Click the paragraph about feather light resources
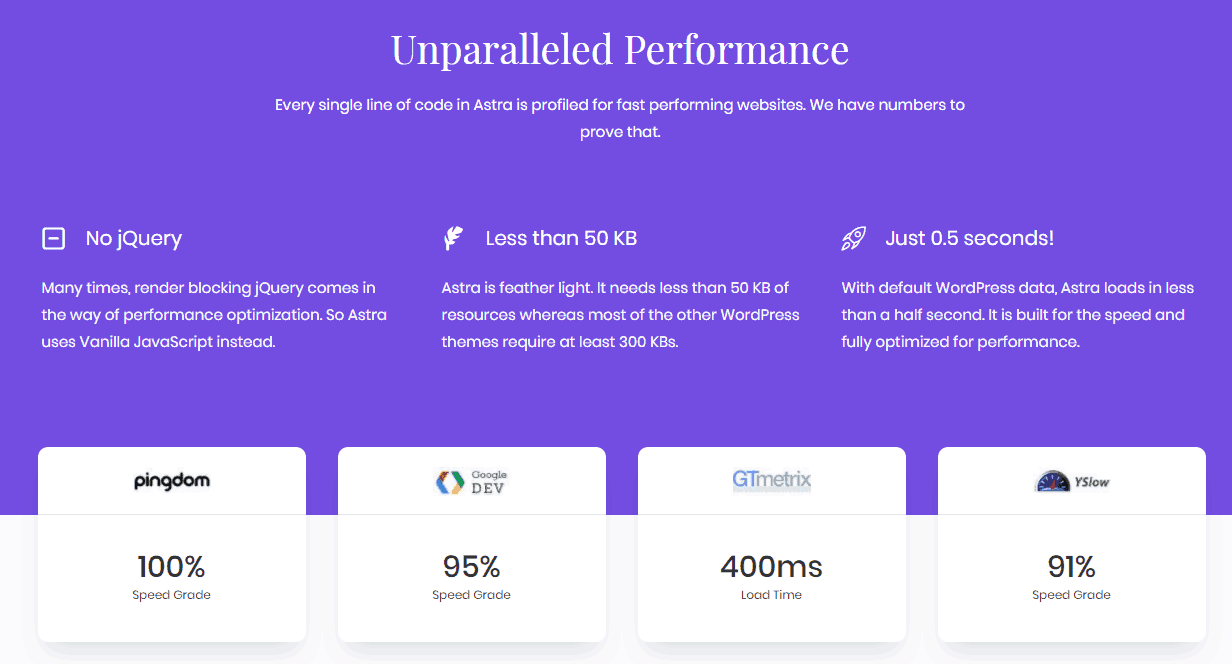Image resolution: width=1232 pixels, height=664 pixels. 621,315
